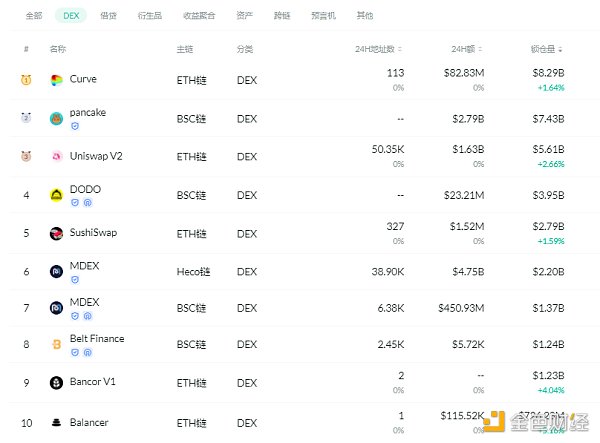Sort by the 24H地址数 column header

click(381, 49)
